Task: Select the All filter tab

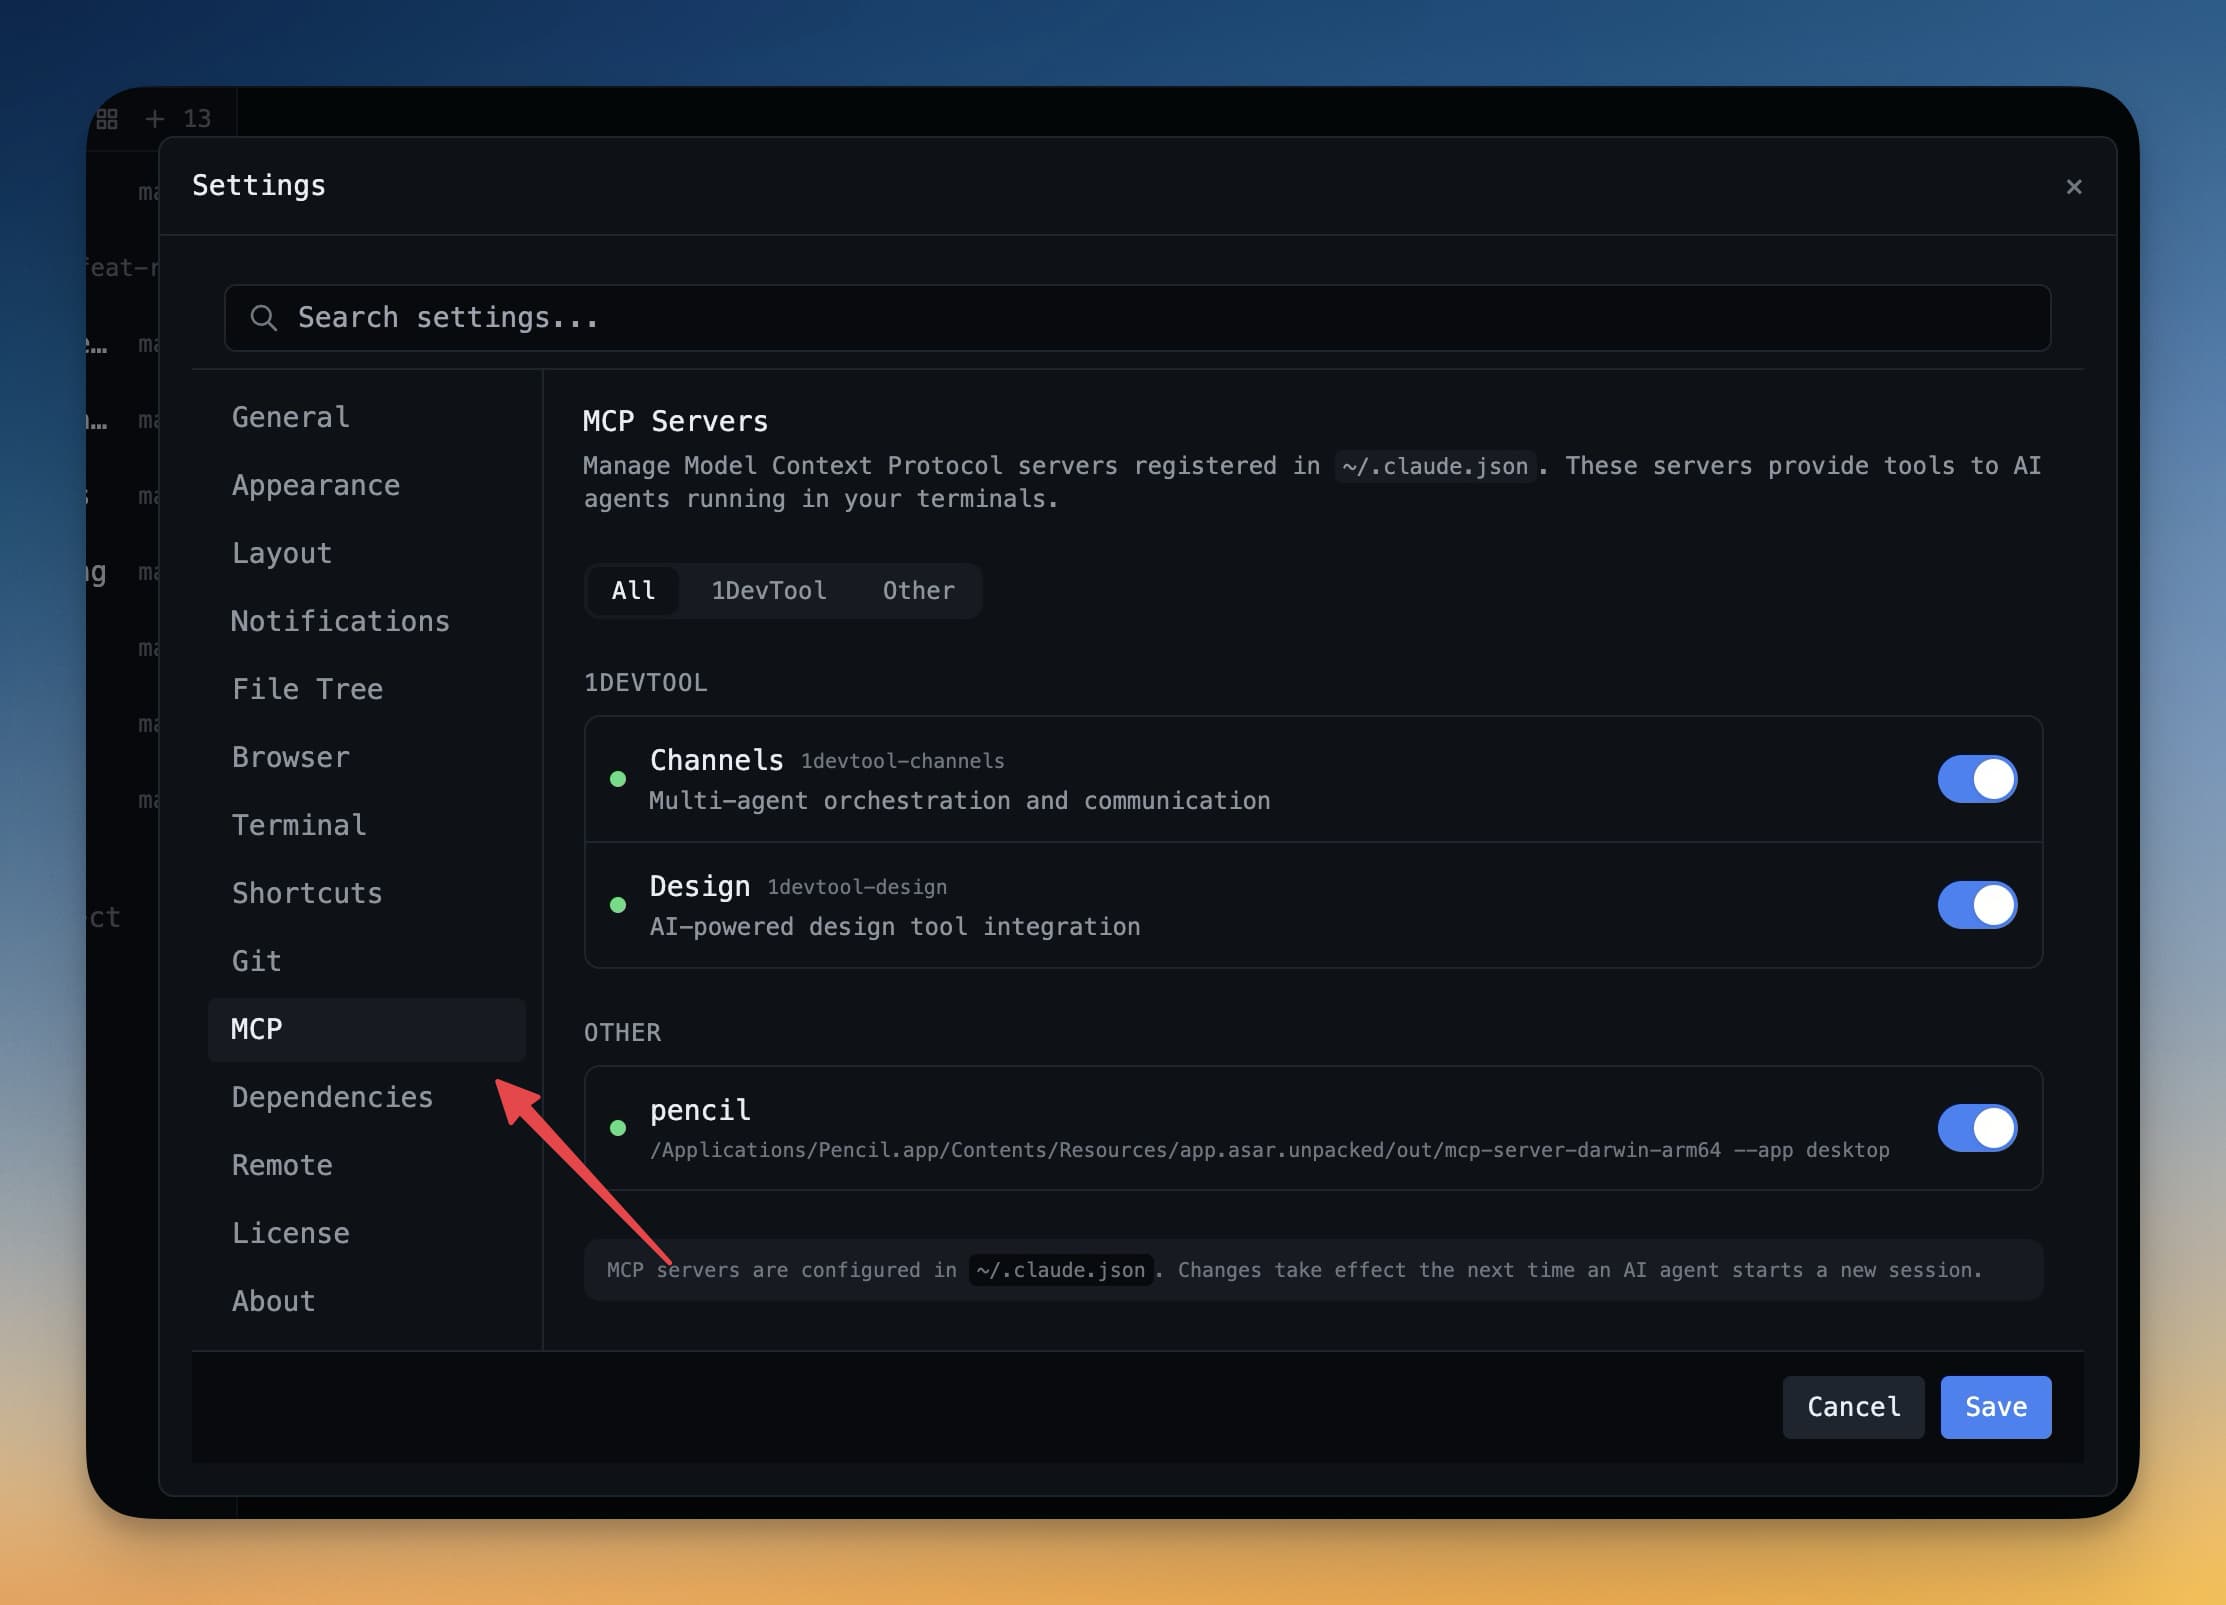Action: pos(634,590)
